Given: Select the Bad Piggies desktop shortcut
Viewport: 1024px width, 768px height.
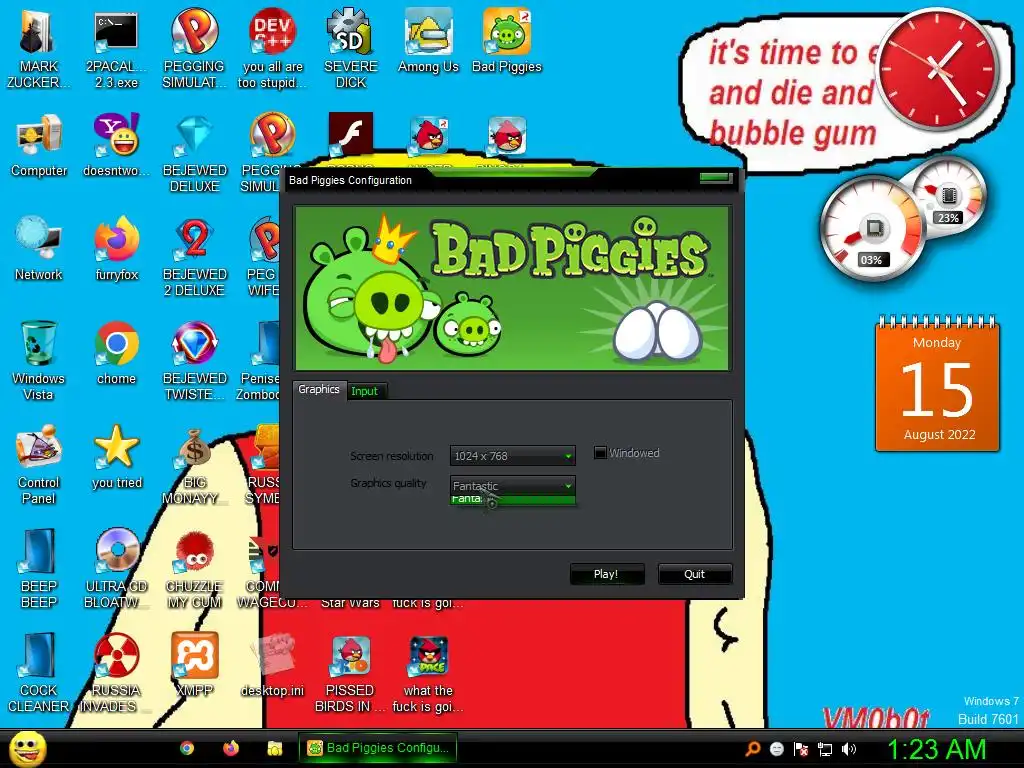Looking at the screenshot, I should click(507, 41).
